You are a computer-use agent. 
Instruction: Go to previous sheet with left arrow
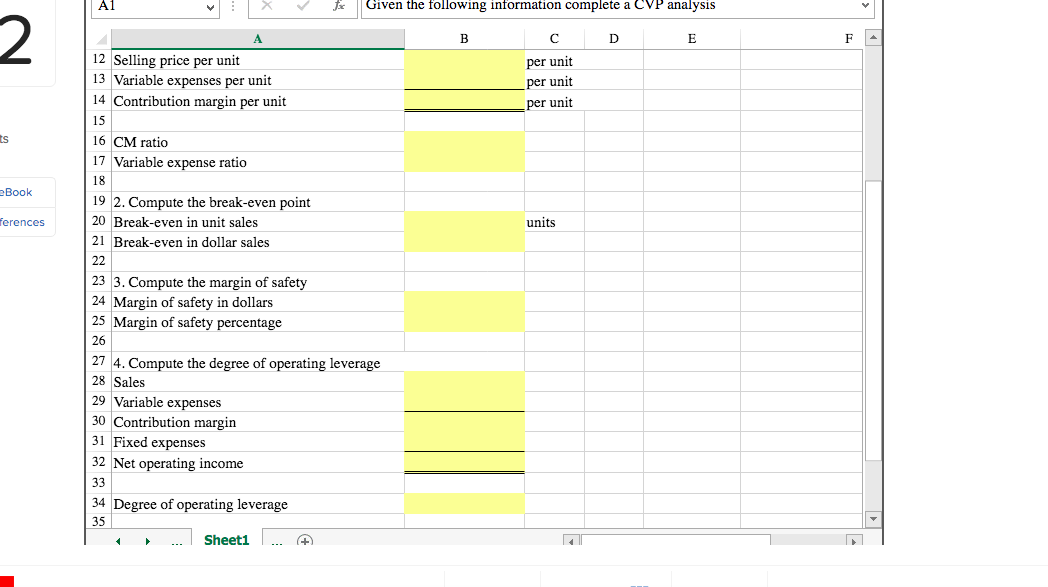118,541
